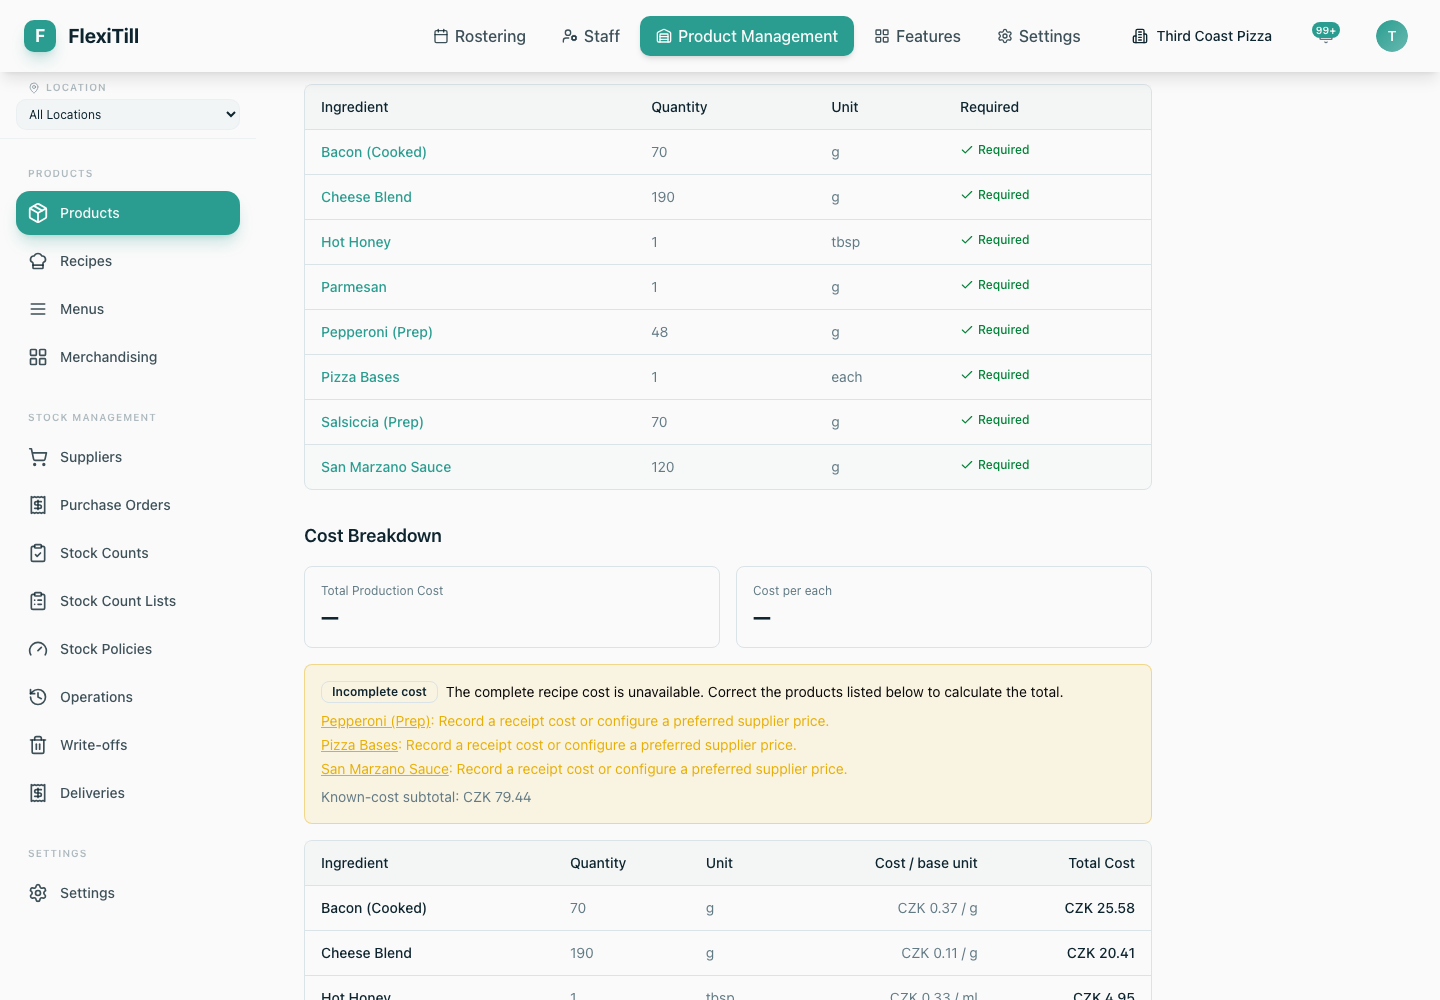This screenshot has height=1000, width=1440.
Task: Click the Deliveries icon in sidebar
Action: [x=38, y=793]
